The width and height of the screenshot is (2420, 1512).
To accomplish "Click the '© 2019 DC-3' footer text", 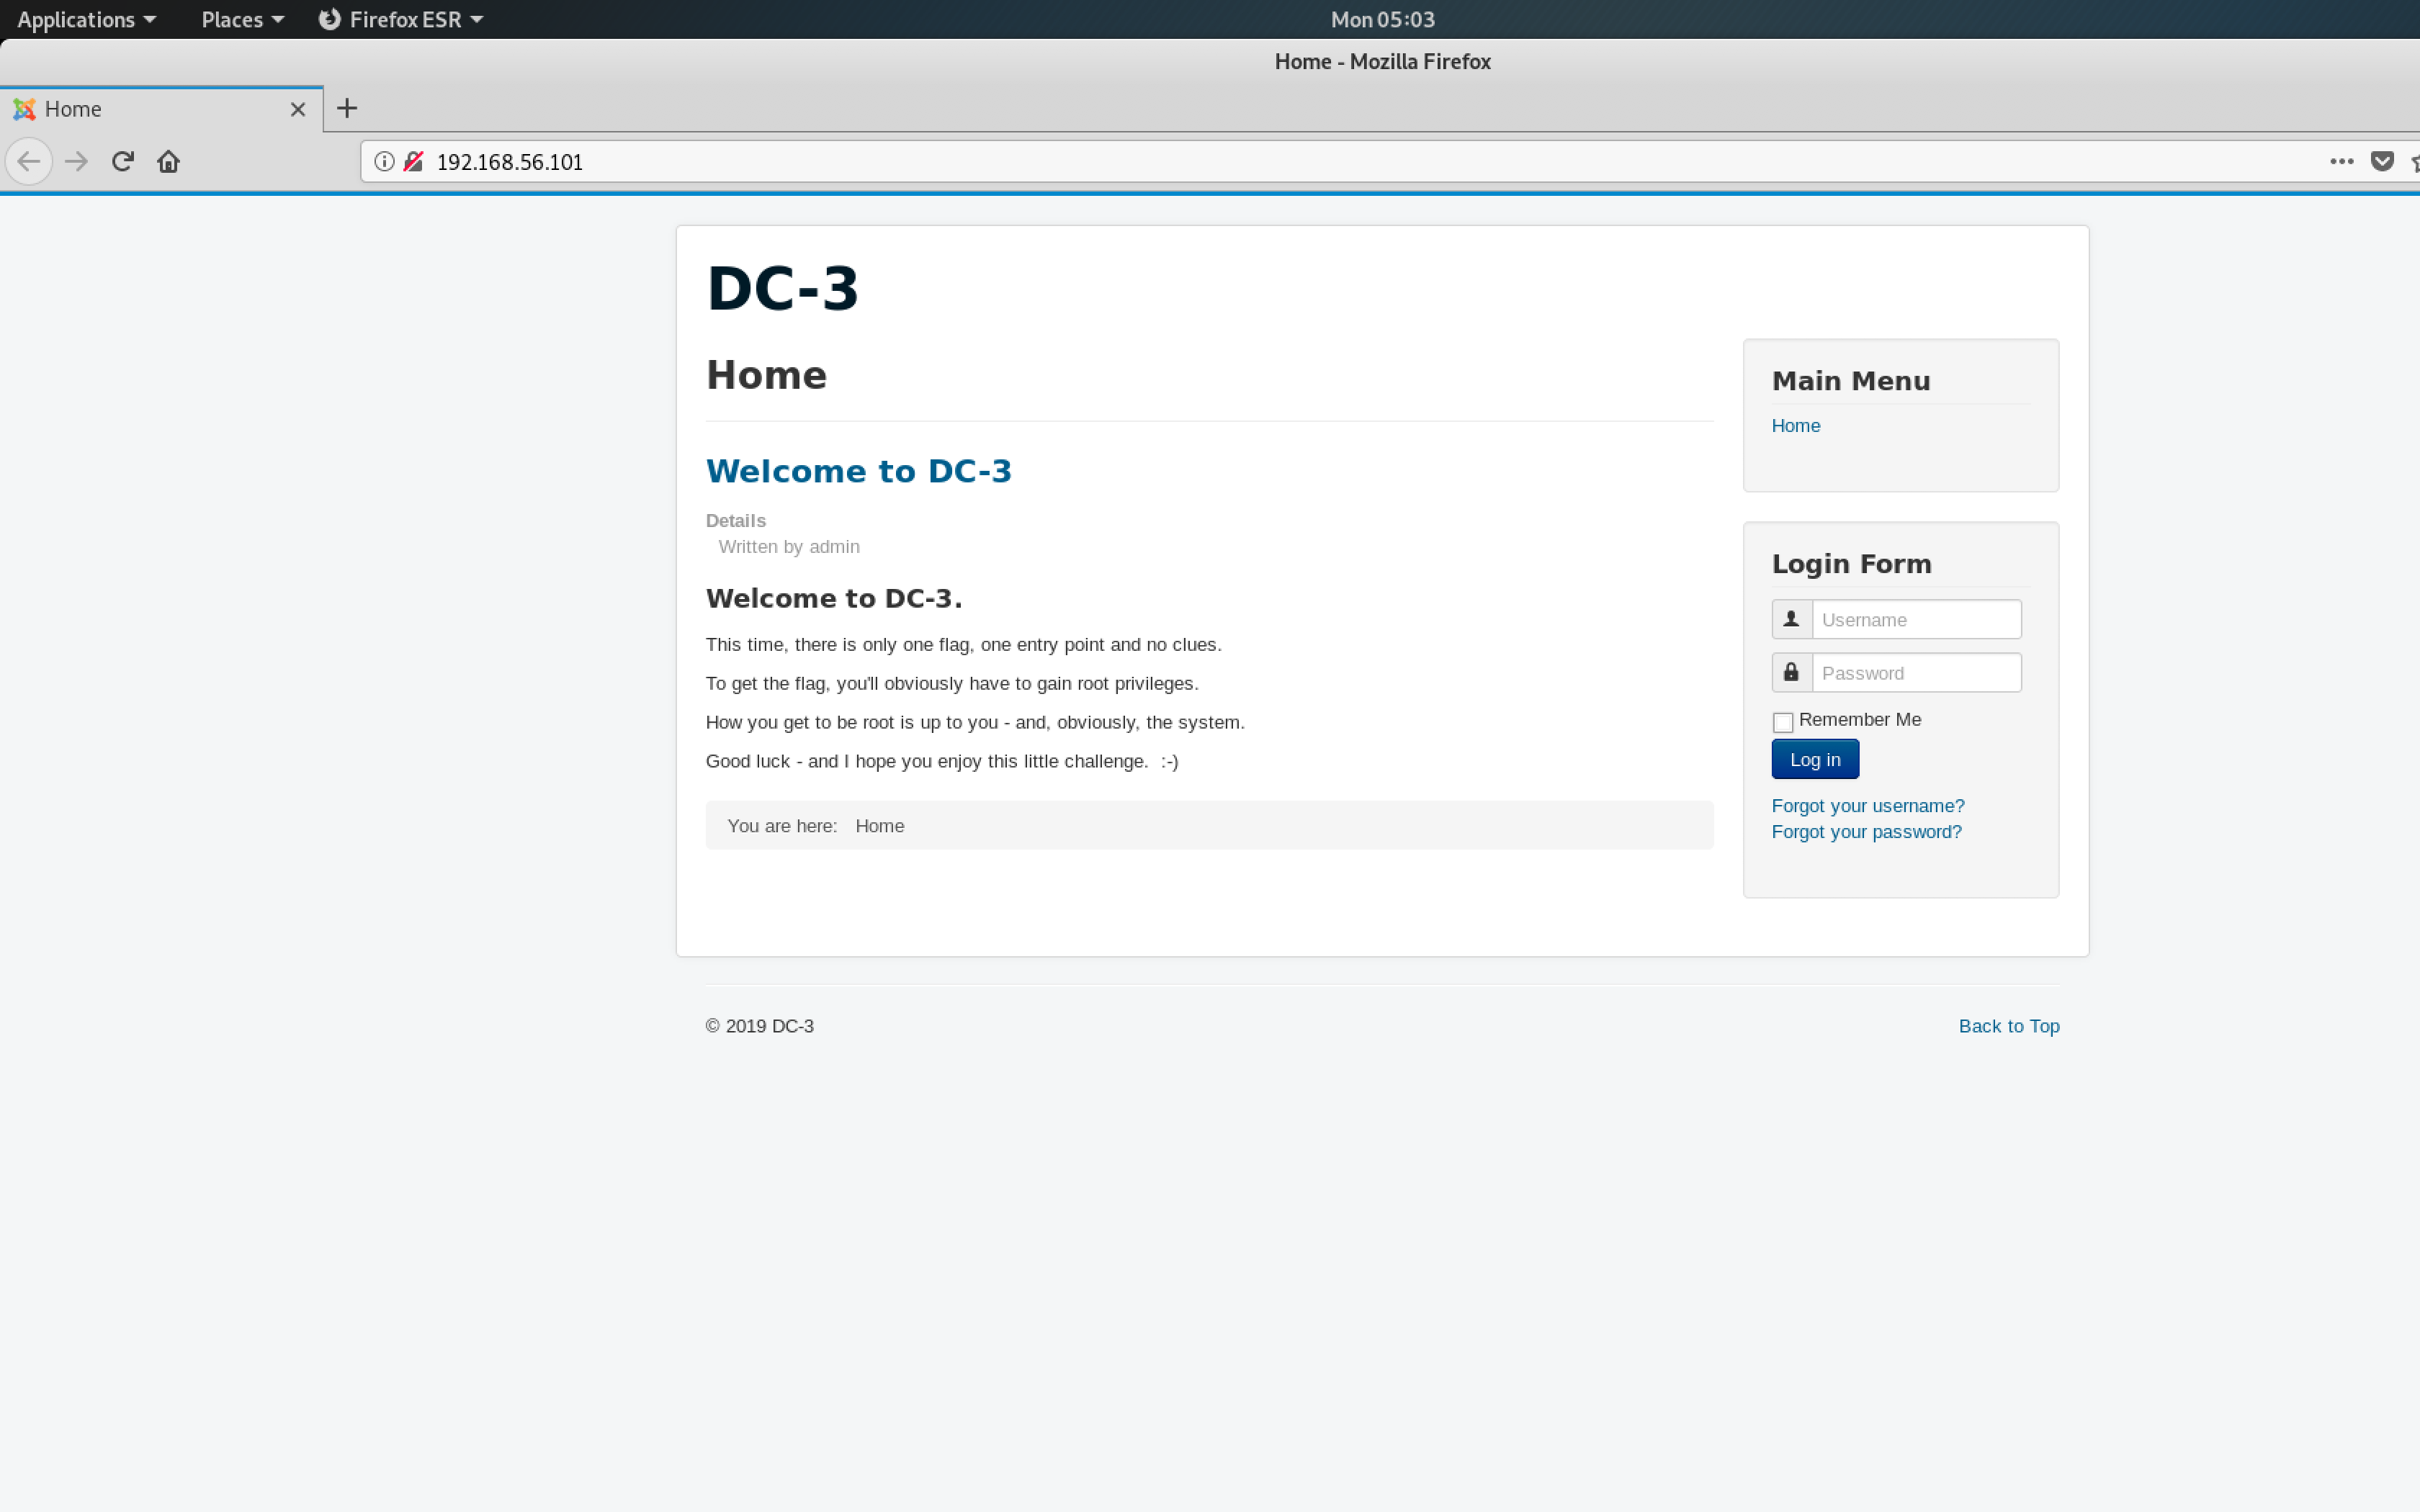I will 759,1025.
